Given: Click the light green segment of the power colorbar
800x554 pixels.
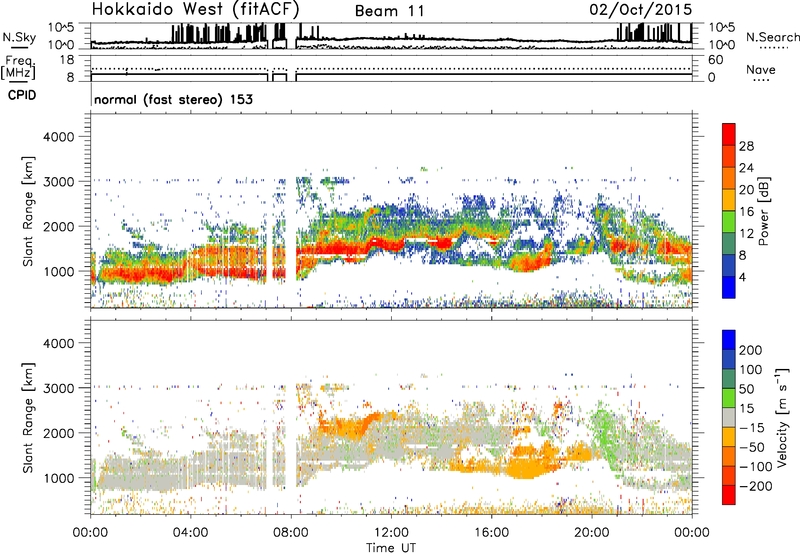Looking at the screenshot, I should tap(729, 221).
